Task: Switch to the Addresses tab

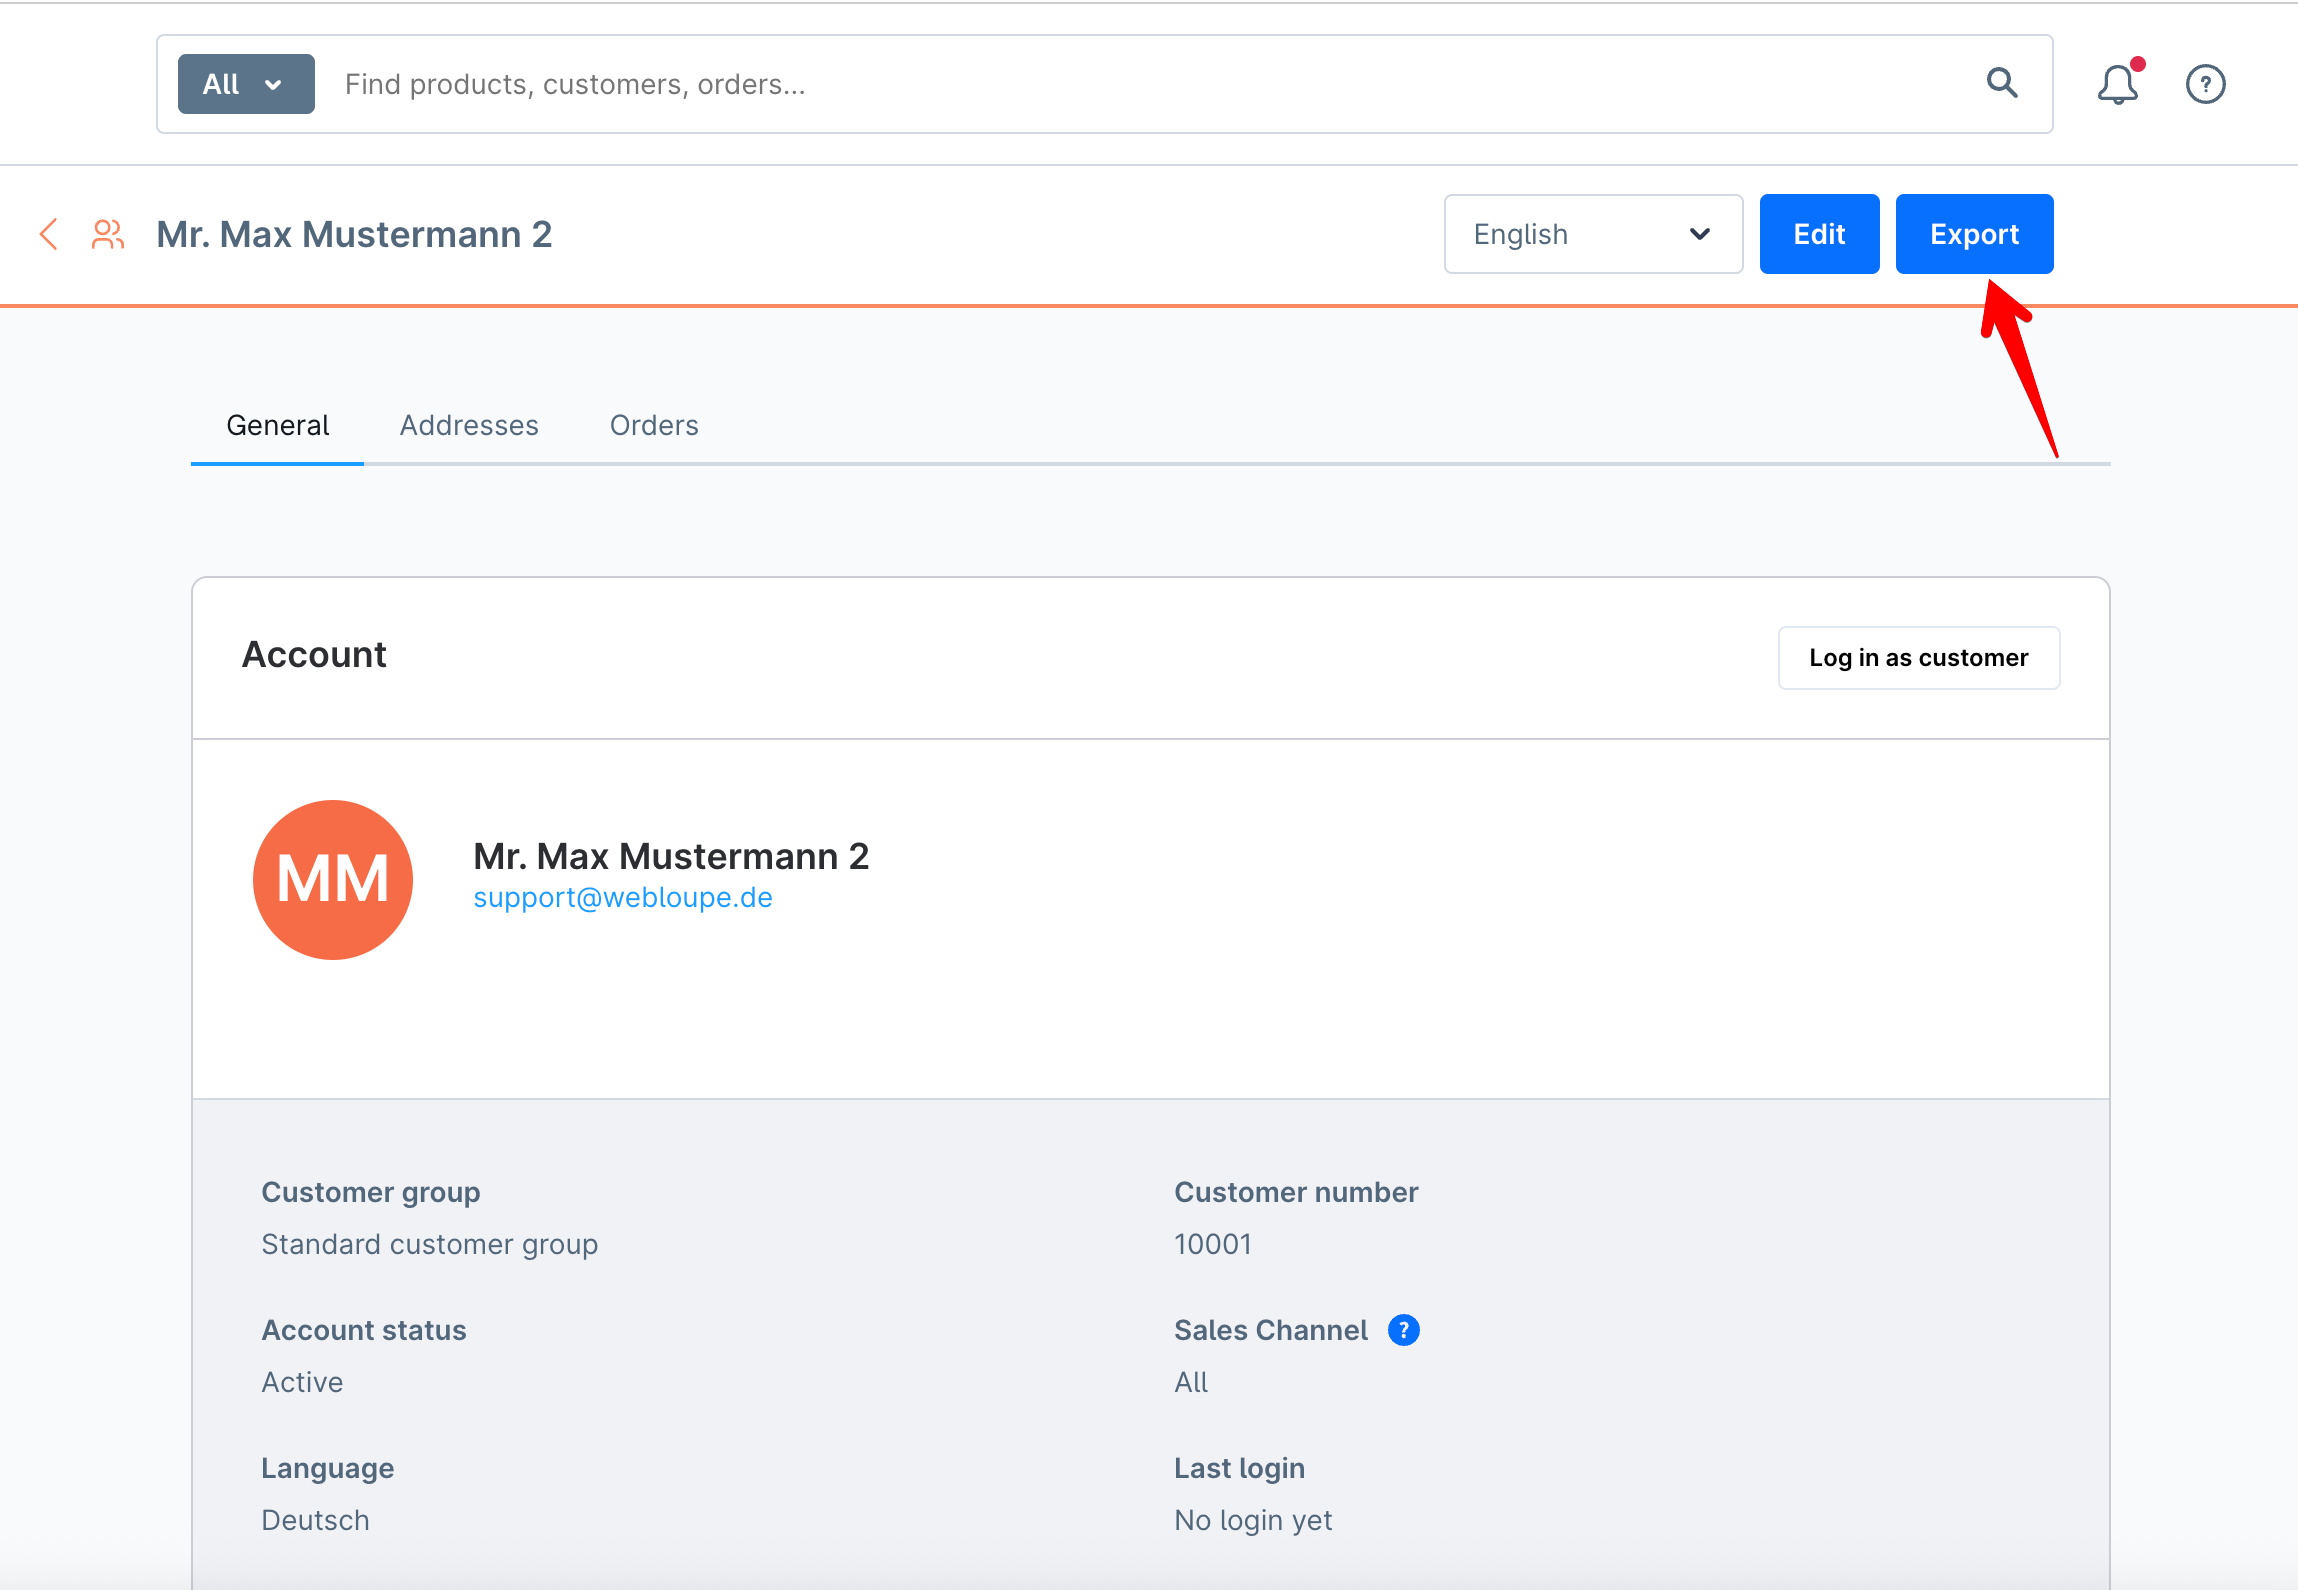Action: [469, 425]
